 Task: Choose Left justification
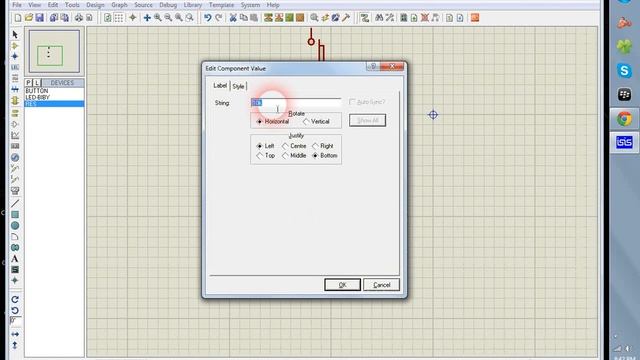click(x=265, y=146)
